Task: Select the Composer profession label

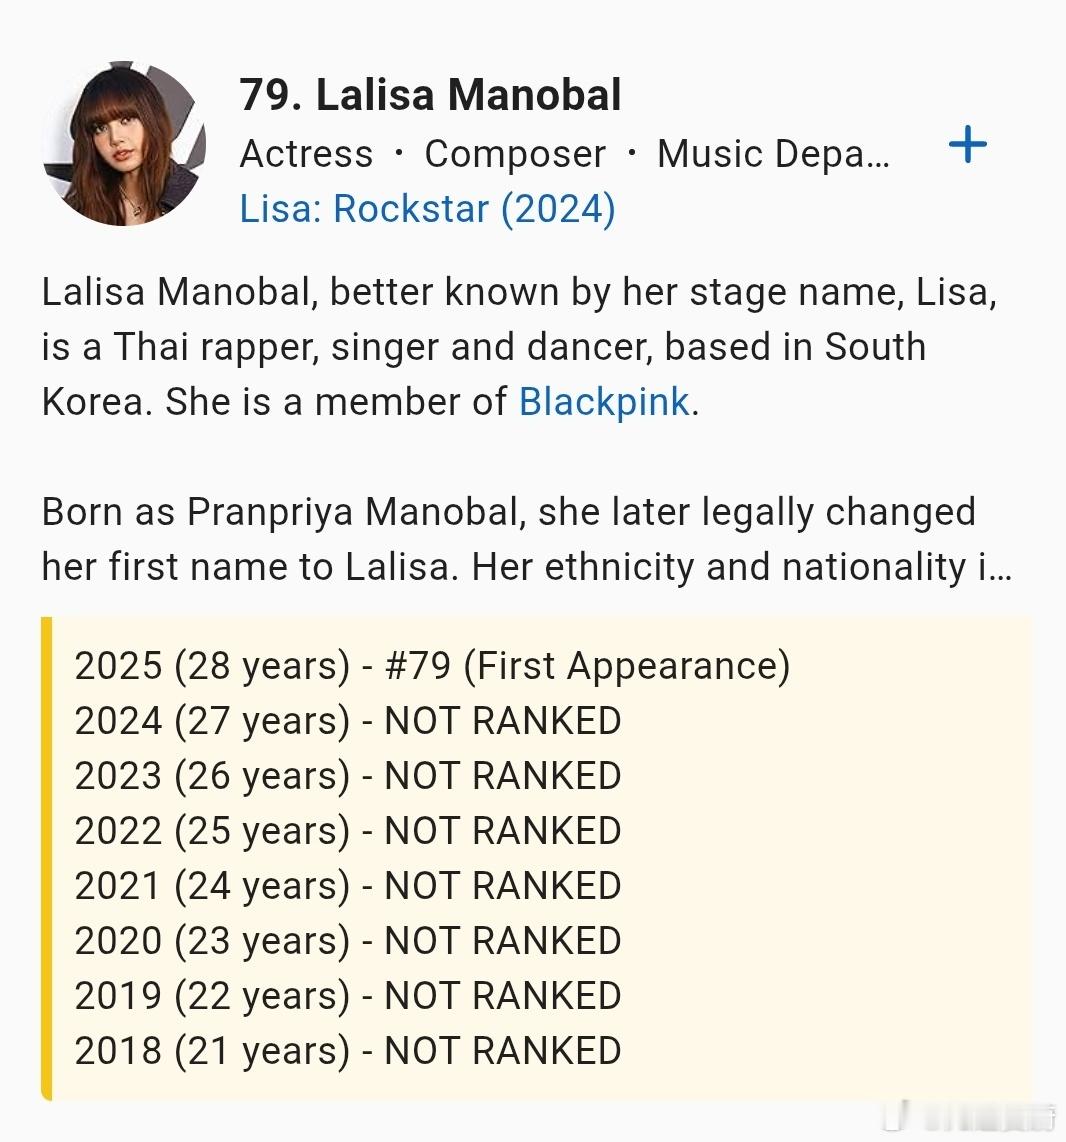Action: (x=515, y=155)
